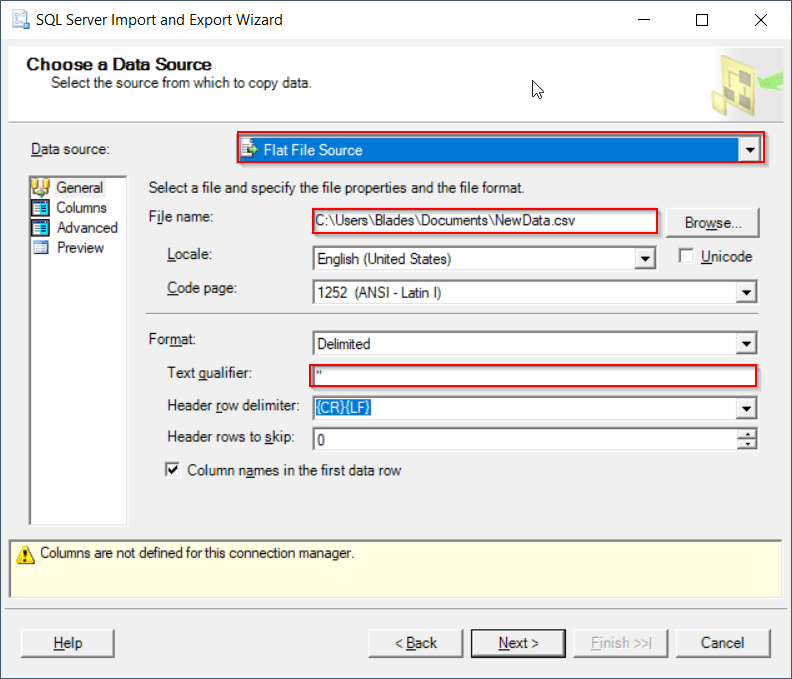Minimize the wizard window
The image size is (792, 679).
644,20
